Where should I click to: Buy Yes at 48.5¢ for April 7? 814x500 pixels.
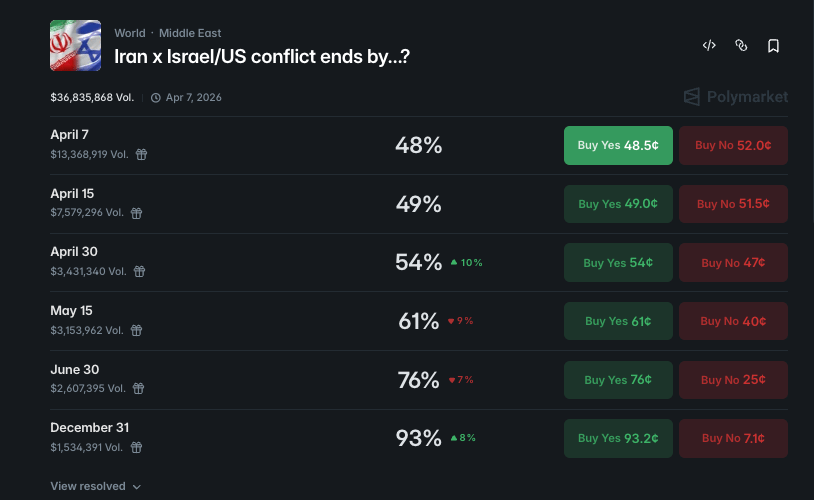[x=618, y=146]
